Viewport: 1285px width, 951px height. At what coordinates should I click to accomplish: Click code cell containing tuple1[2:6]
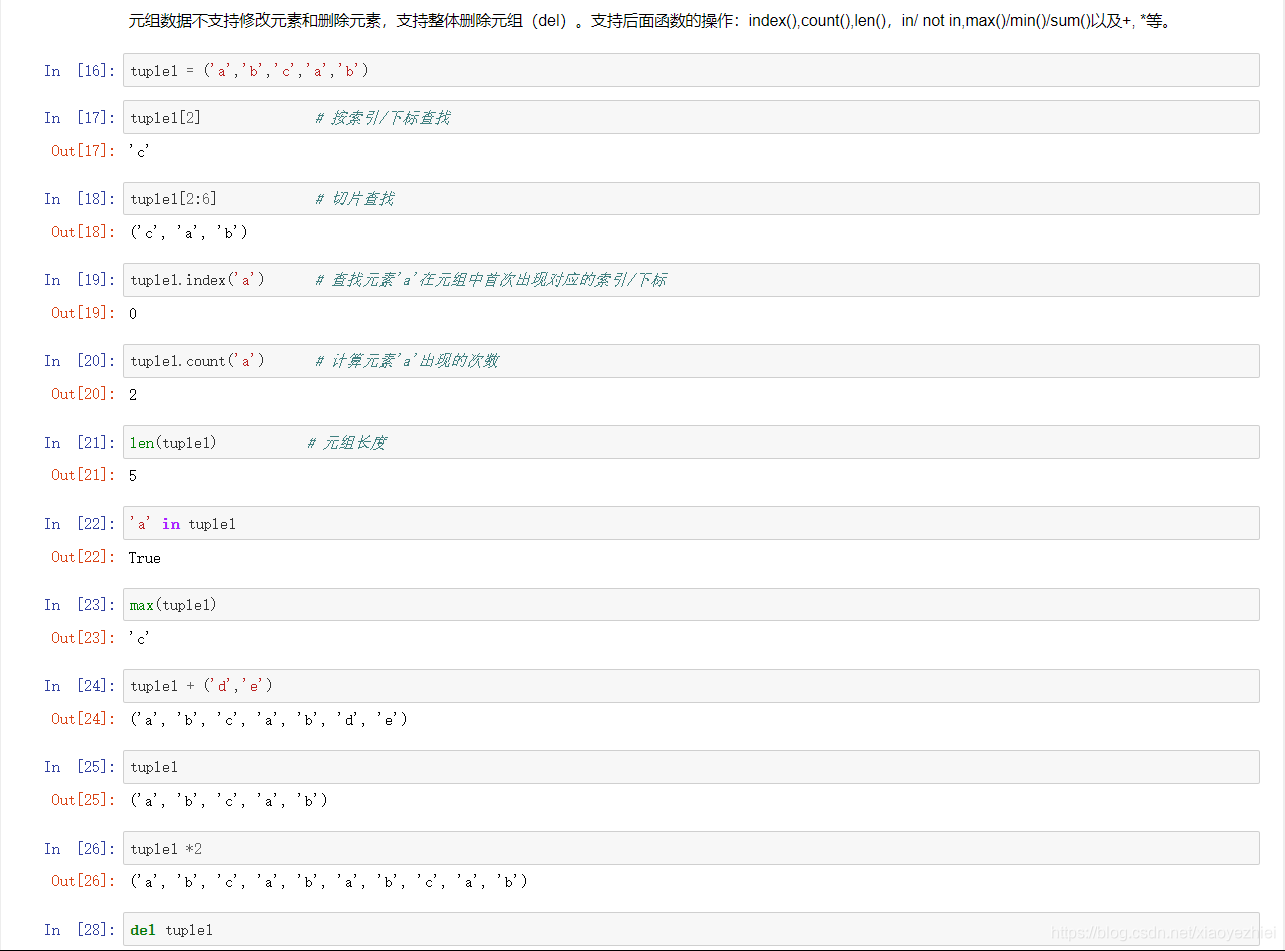691,198
